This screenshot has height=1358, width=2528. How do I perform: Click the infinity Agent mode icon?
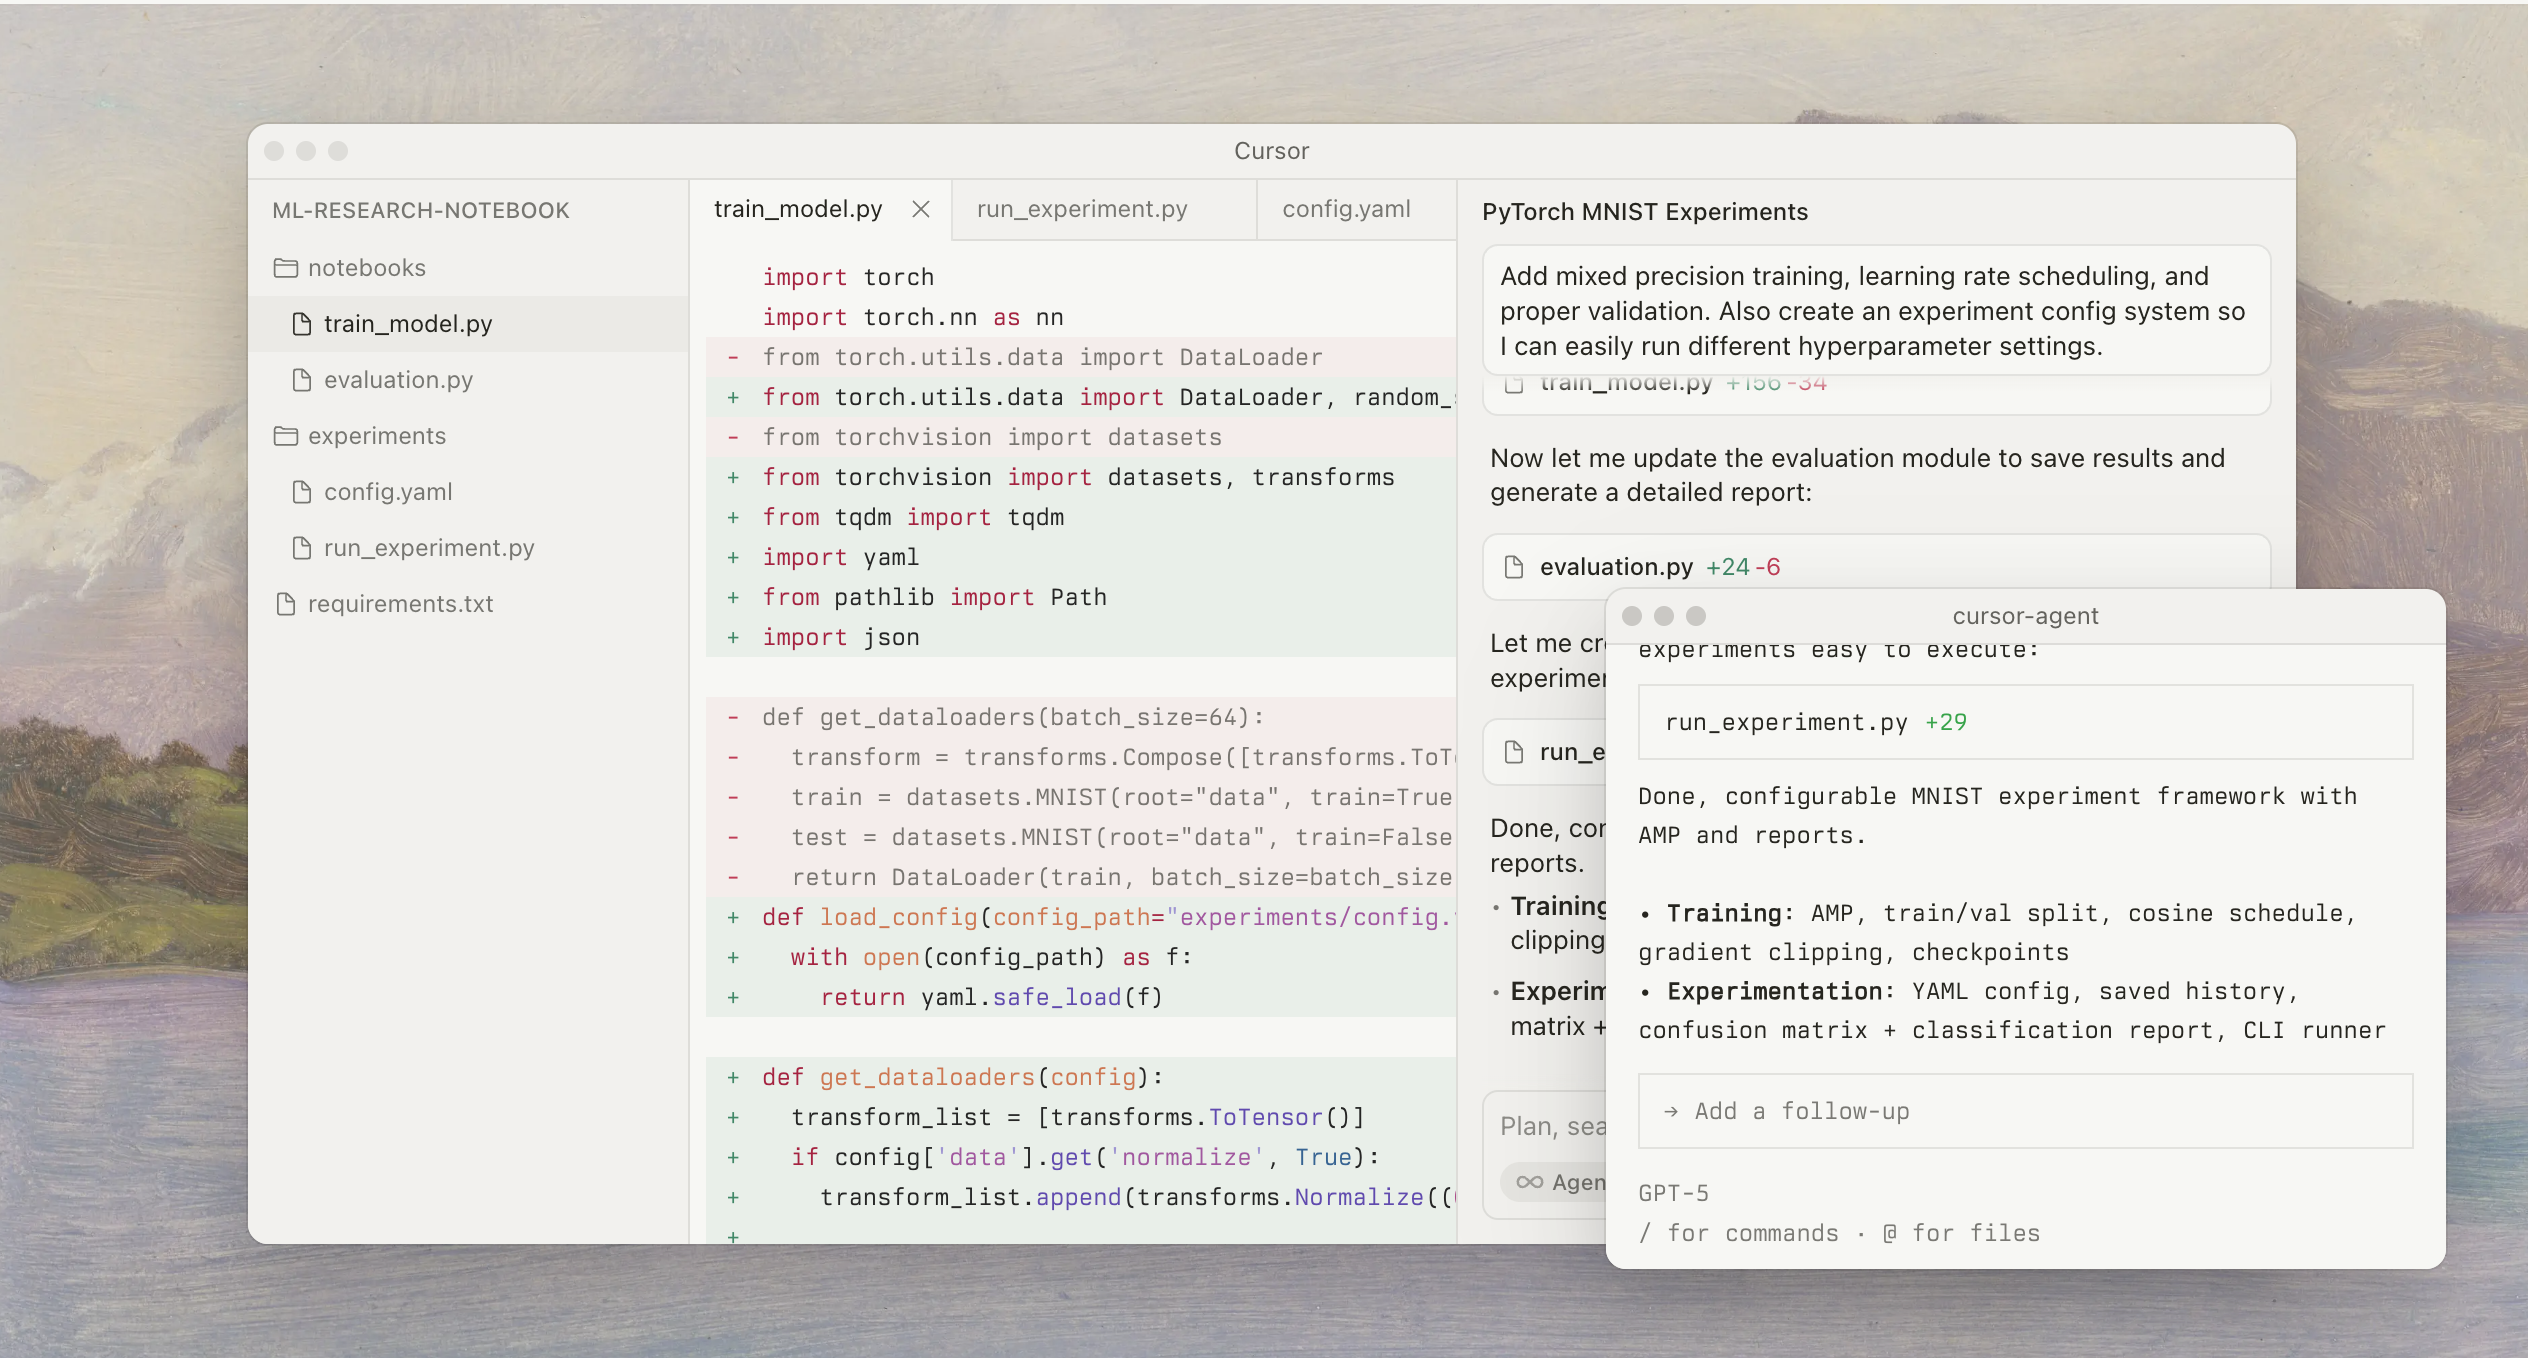pyautogui.click(x=1529, y=1182)
